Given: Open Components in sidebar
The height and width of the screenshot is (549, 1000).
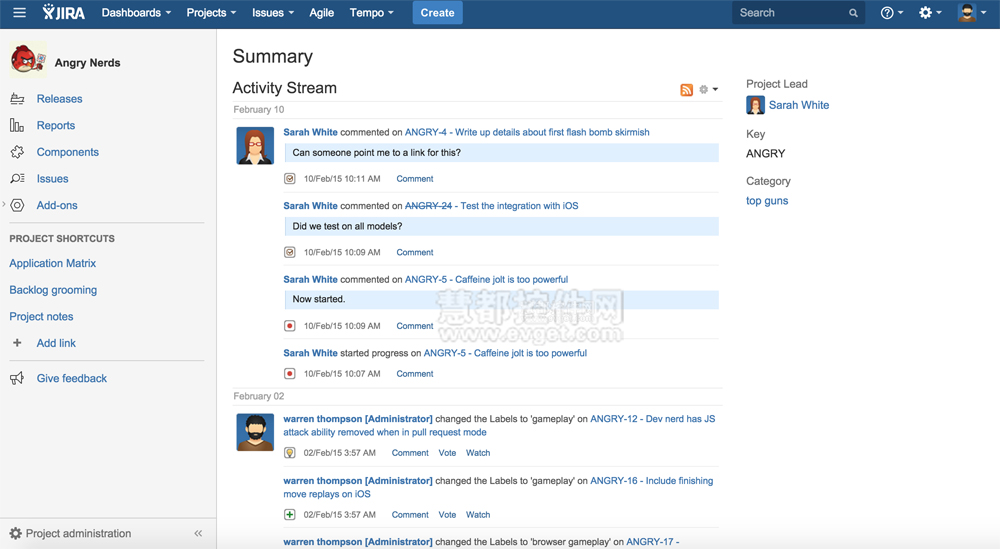Looking at the screenshot, I should point(68,152).
